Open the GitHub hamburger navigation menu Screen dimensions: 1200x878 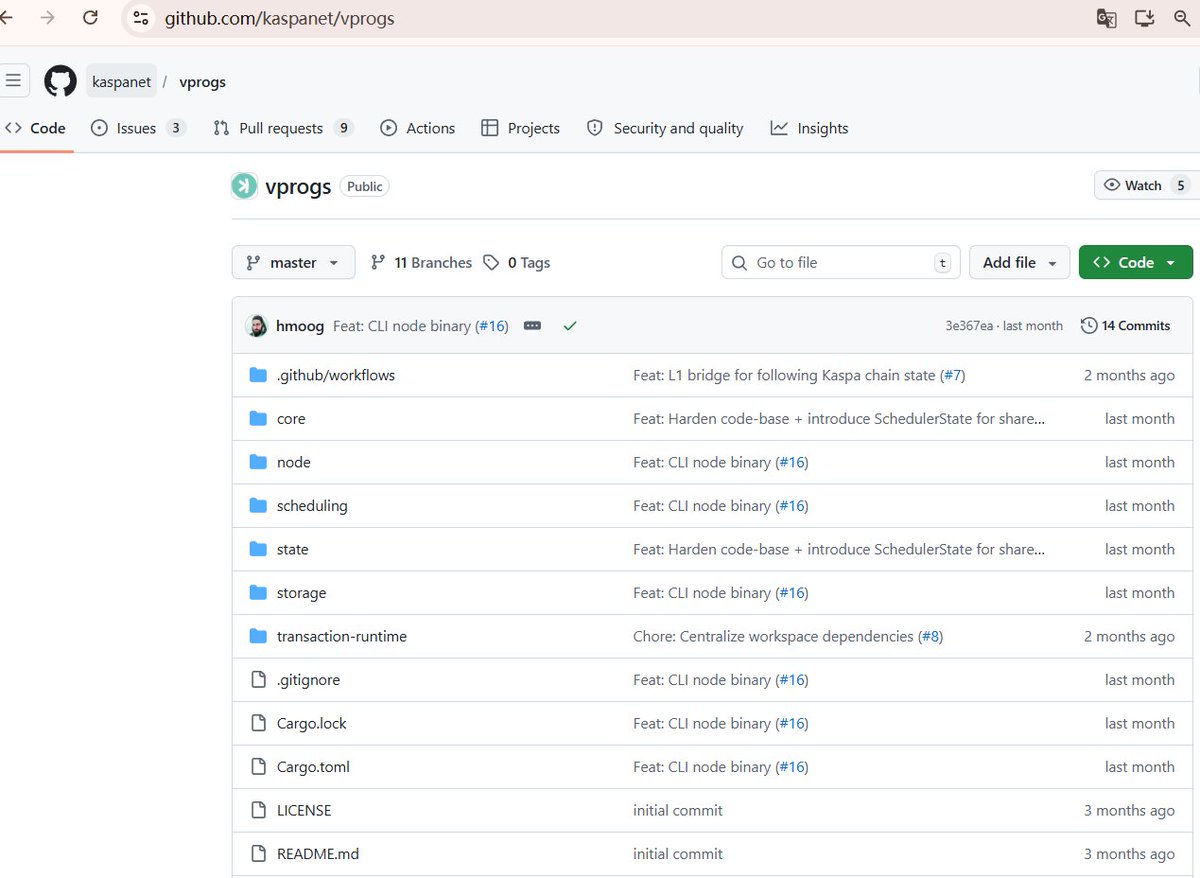tap(13, 81)
